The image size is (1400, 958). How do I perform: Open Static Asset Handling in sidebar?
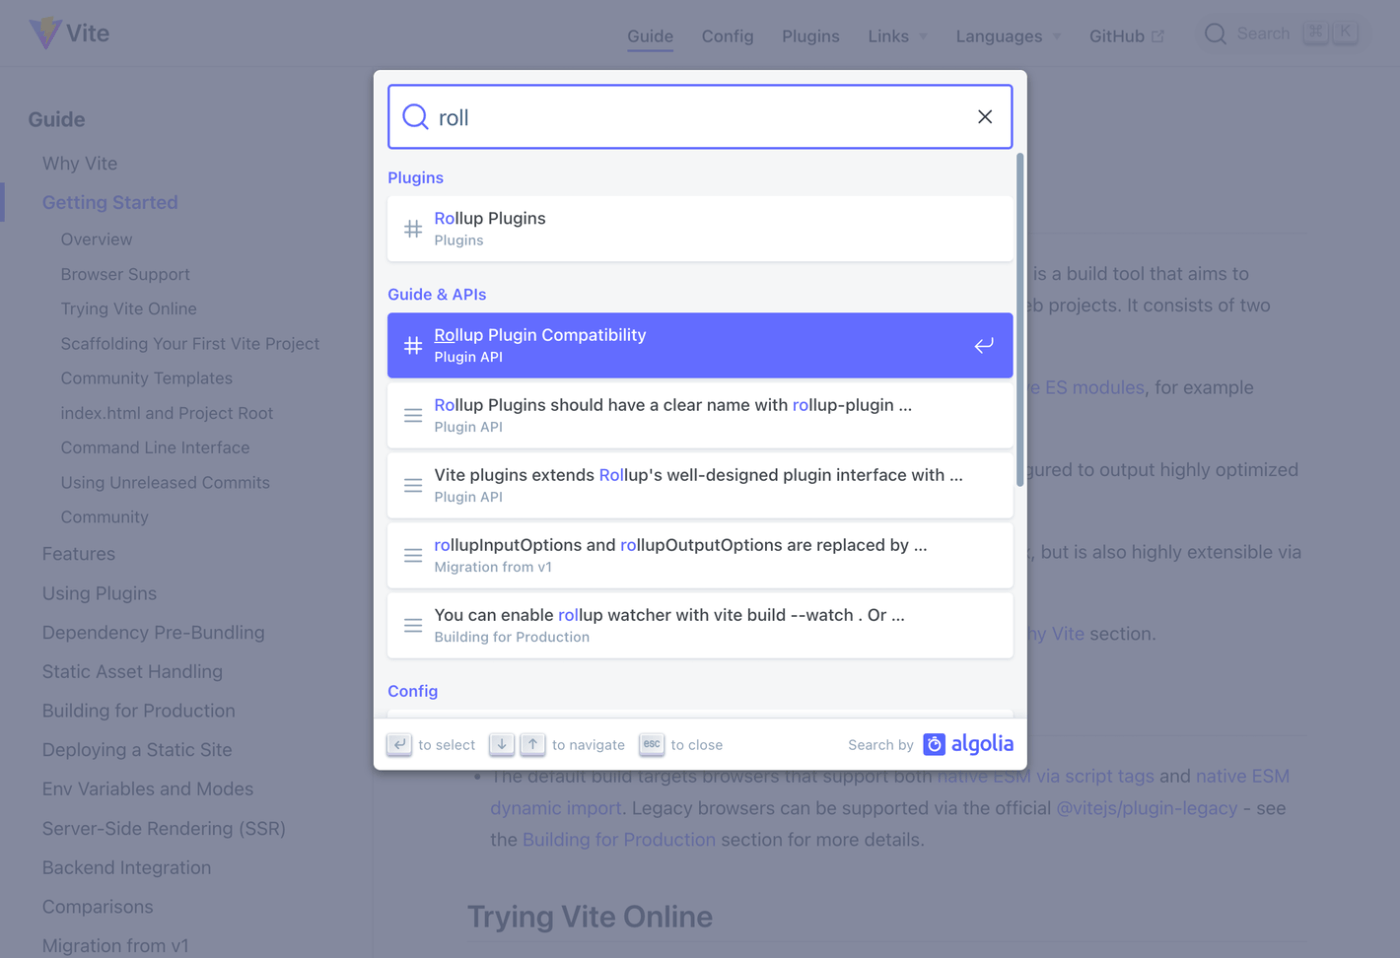132,672
